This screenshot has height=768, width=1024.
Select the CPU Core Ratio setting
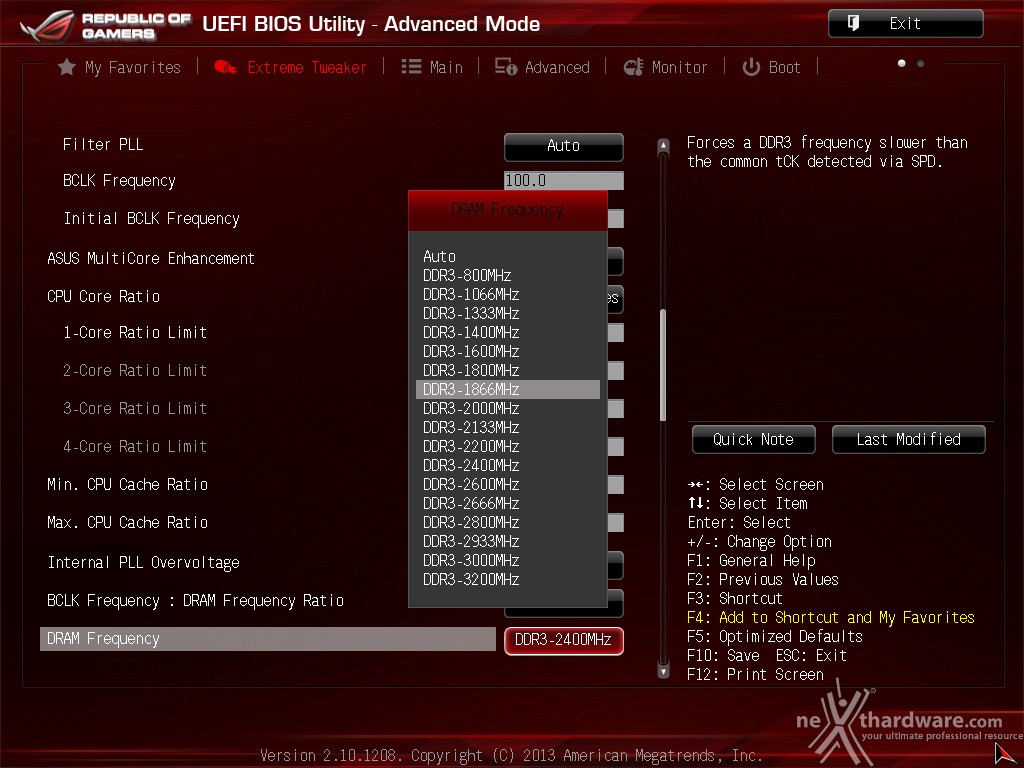click(103, 296)
